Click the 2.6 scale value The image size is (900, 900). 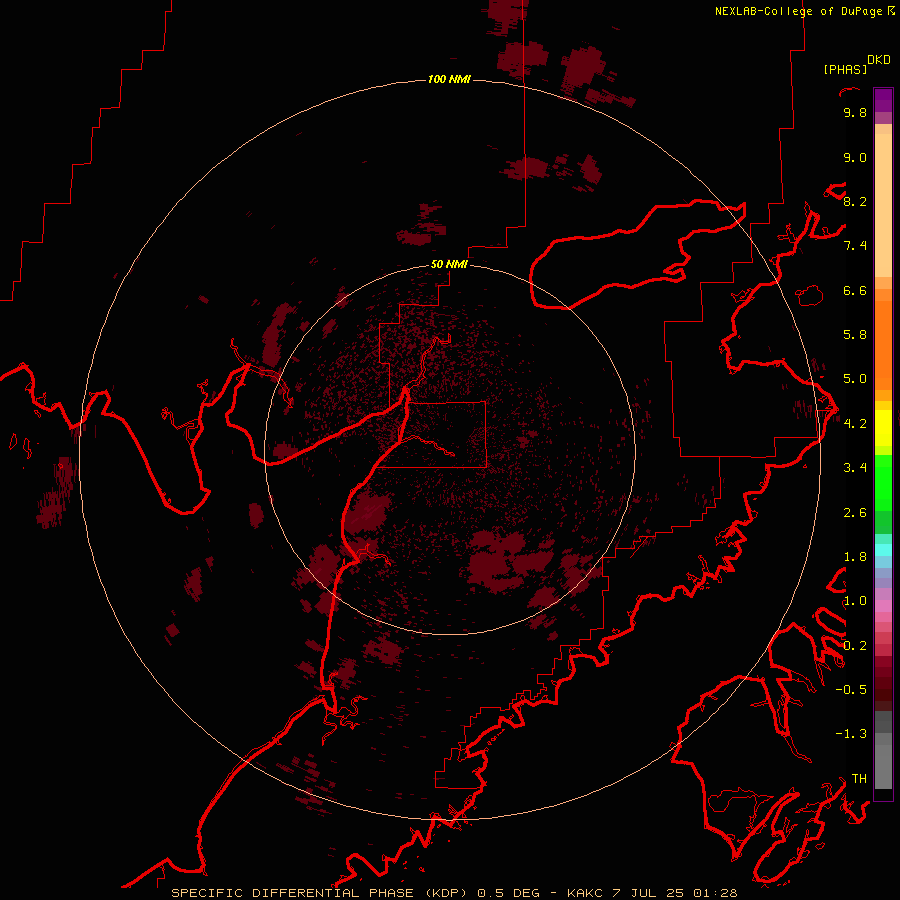pos(855,513)
